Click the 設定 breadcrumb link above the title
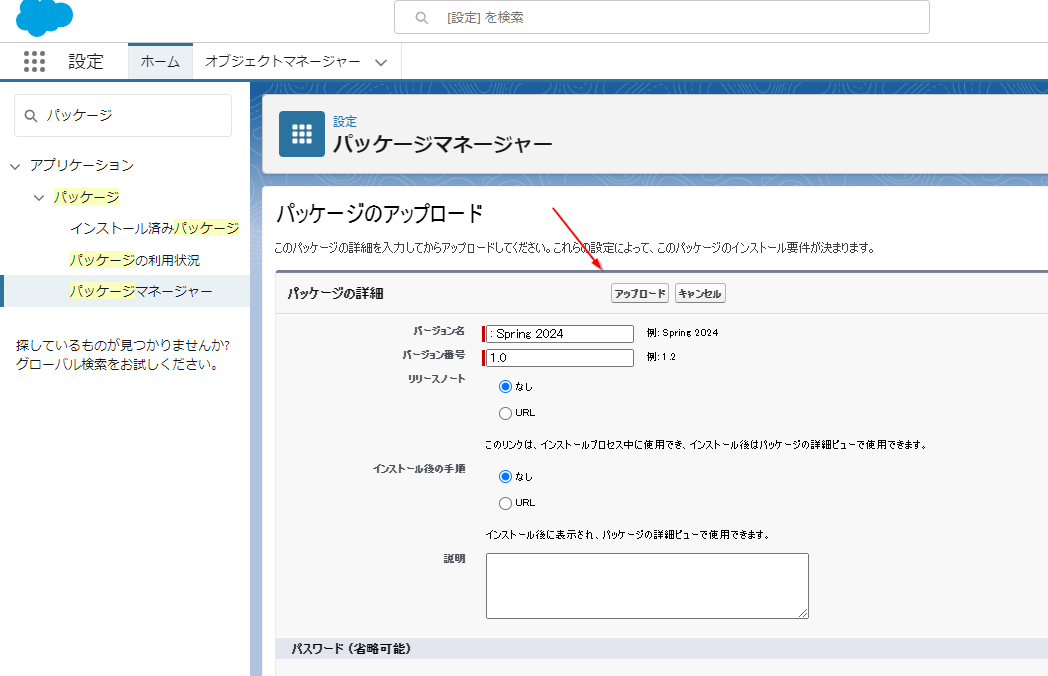Viewport: 1048px width, 676px height. 345,122
